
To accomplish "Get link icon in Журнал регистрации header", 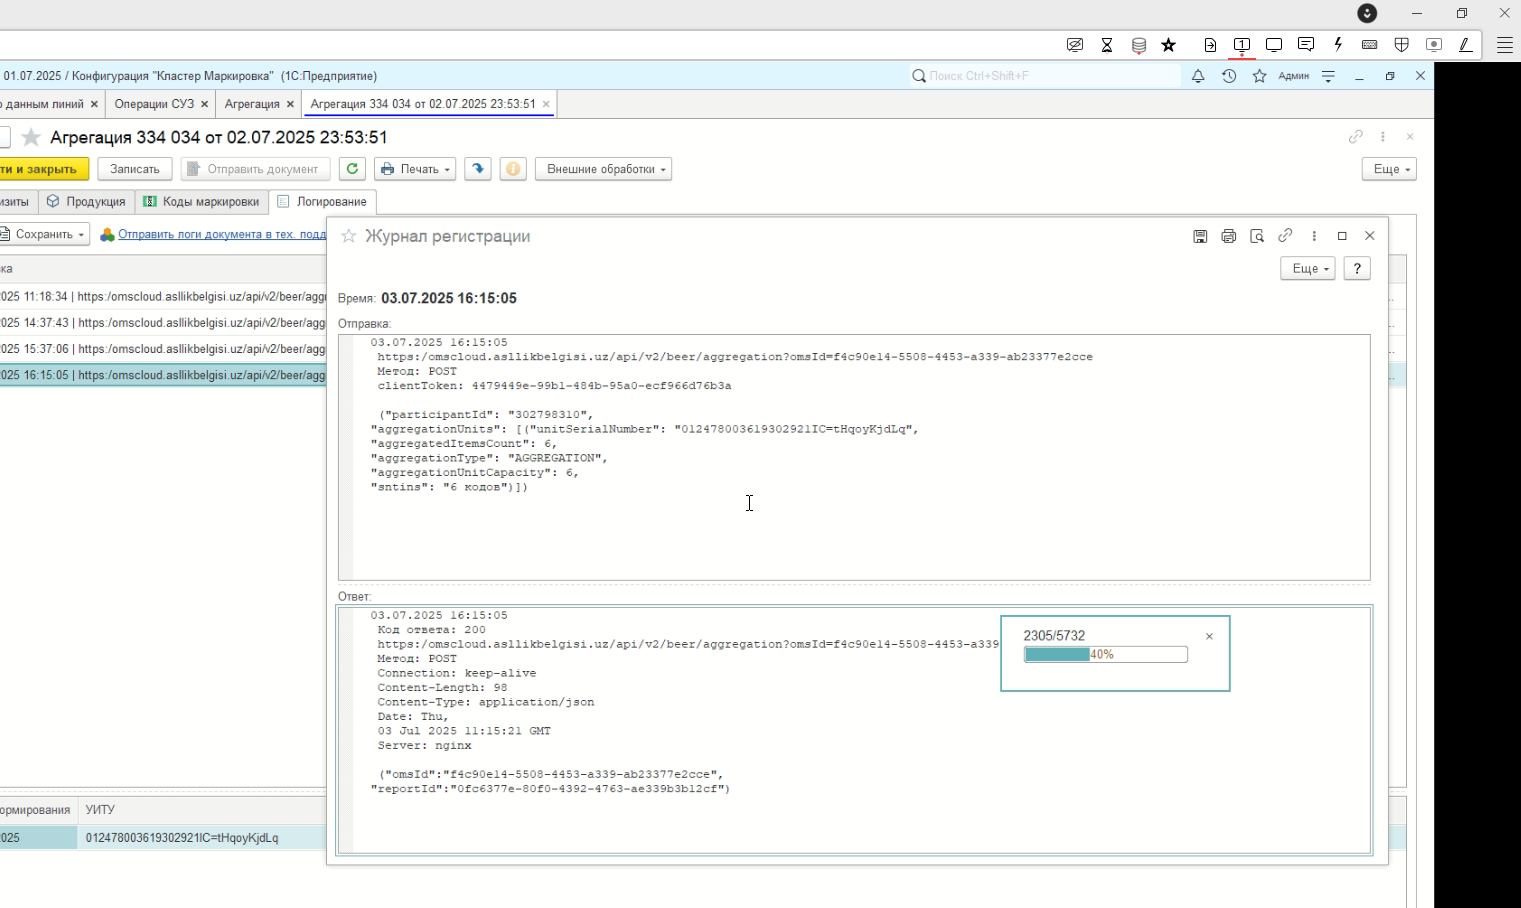I will point(1285,236).
